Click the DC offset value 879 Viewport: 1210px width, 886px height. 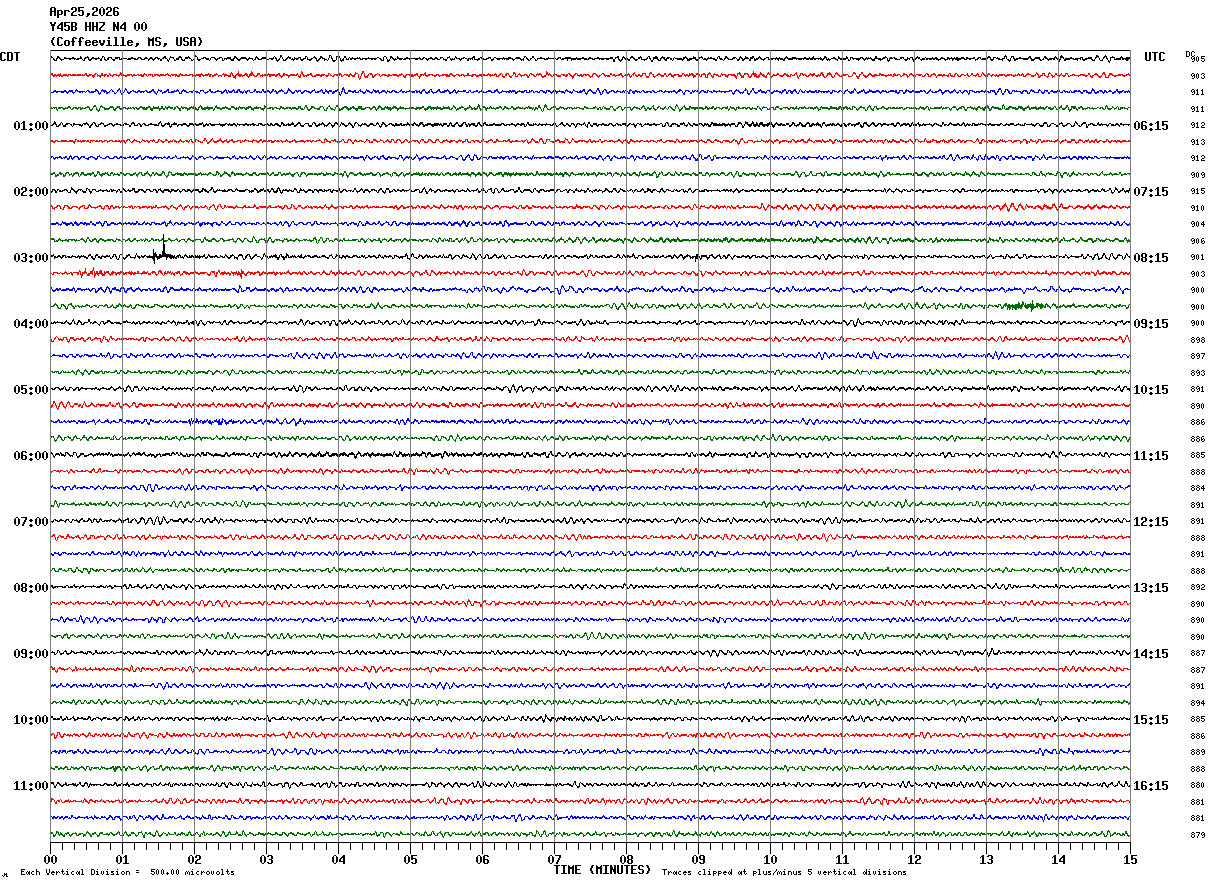[x=1197, y=835]
